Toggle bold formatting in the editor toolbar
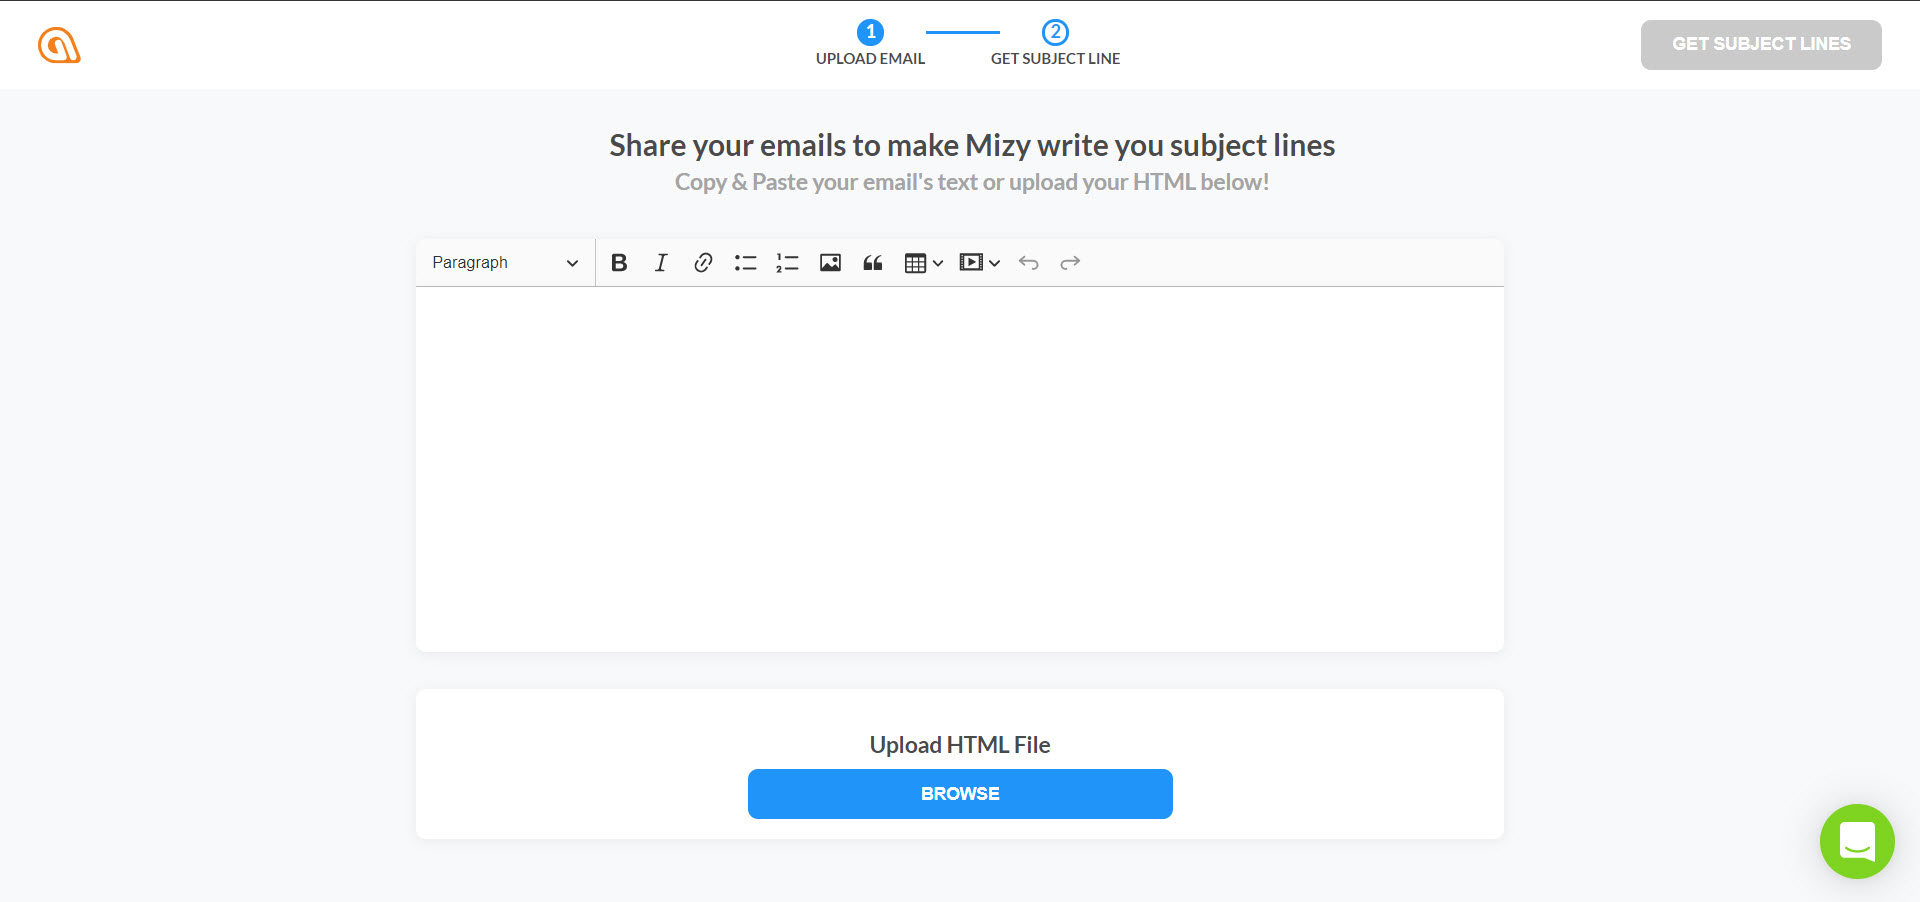The height and width of the screenshot is (902, 1920). (x=619, y=262)
